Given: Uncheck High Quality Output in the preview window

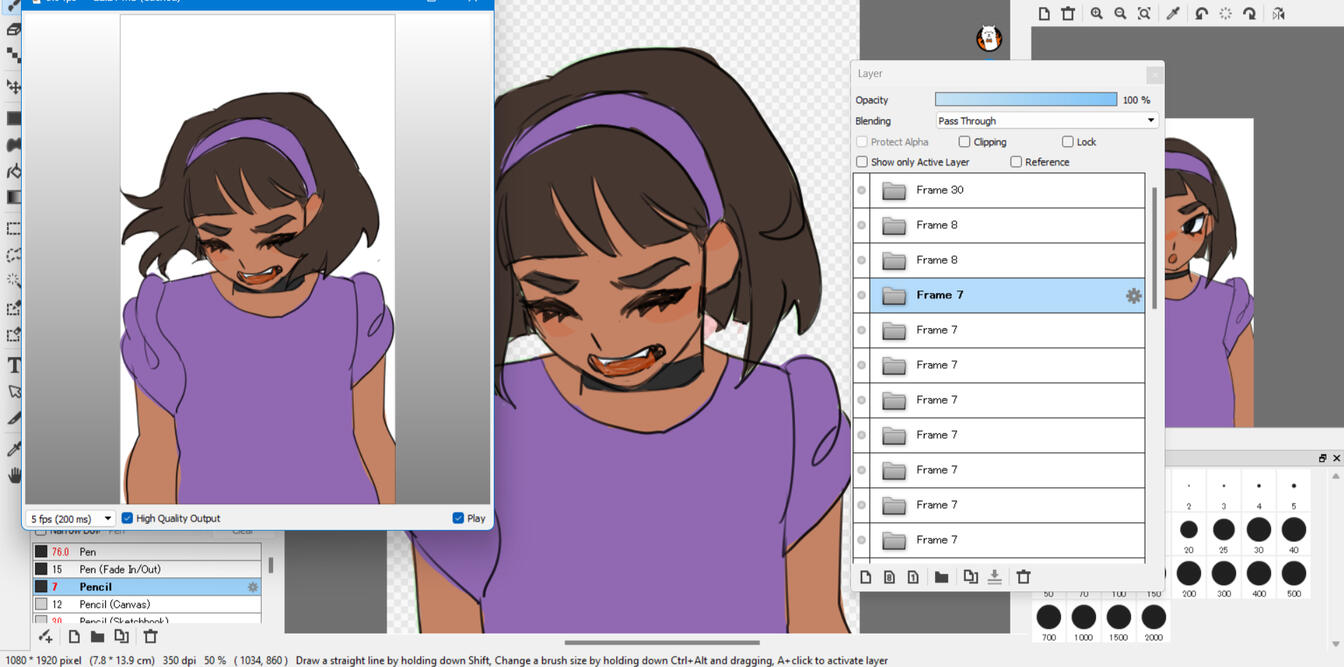Looking at the screenshot, I should tap(127, 518).
